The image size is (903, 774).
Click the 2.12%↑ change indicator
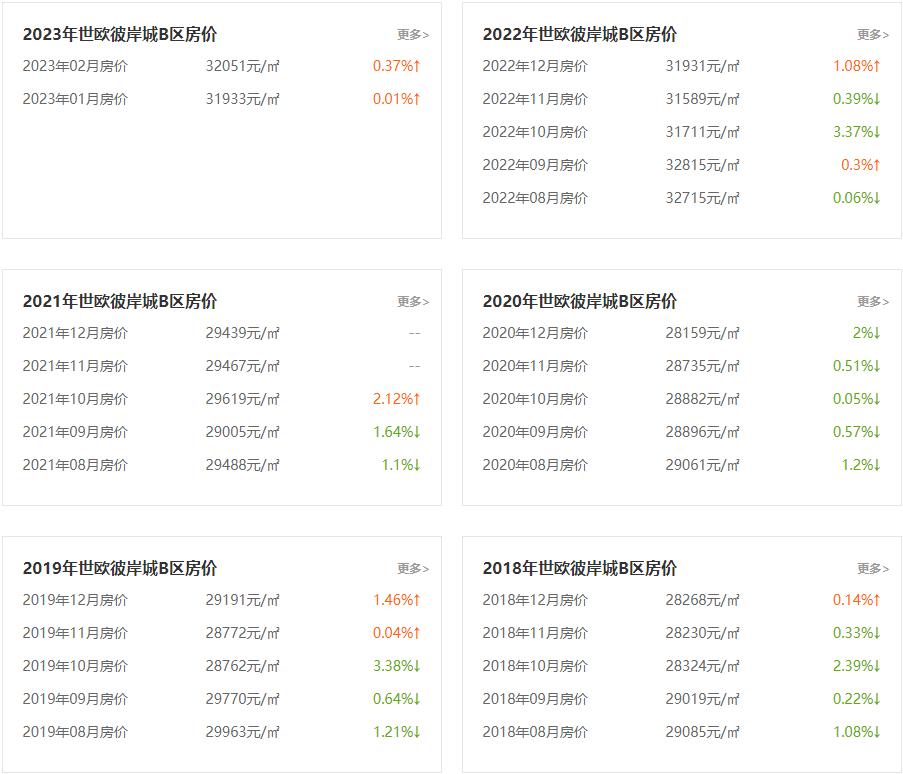(396, 399)
